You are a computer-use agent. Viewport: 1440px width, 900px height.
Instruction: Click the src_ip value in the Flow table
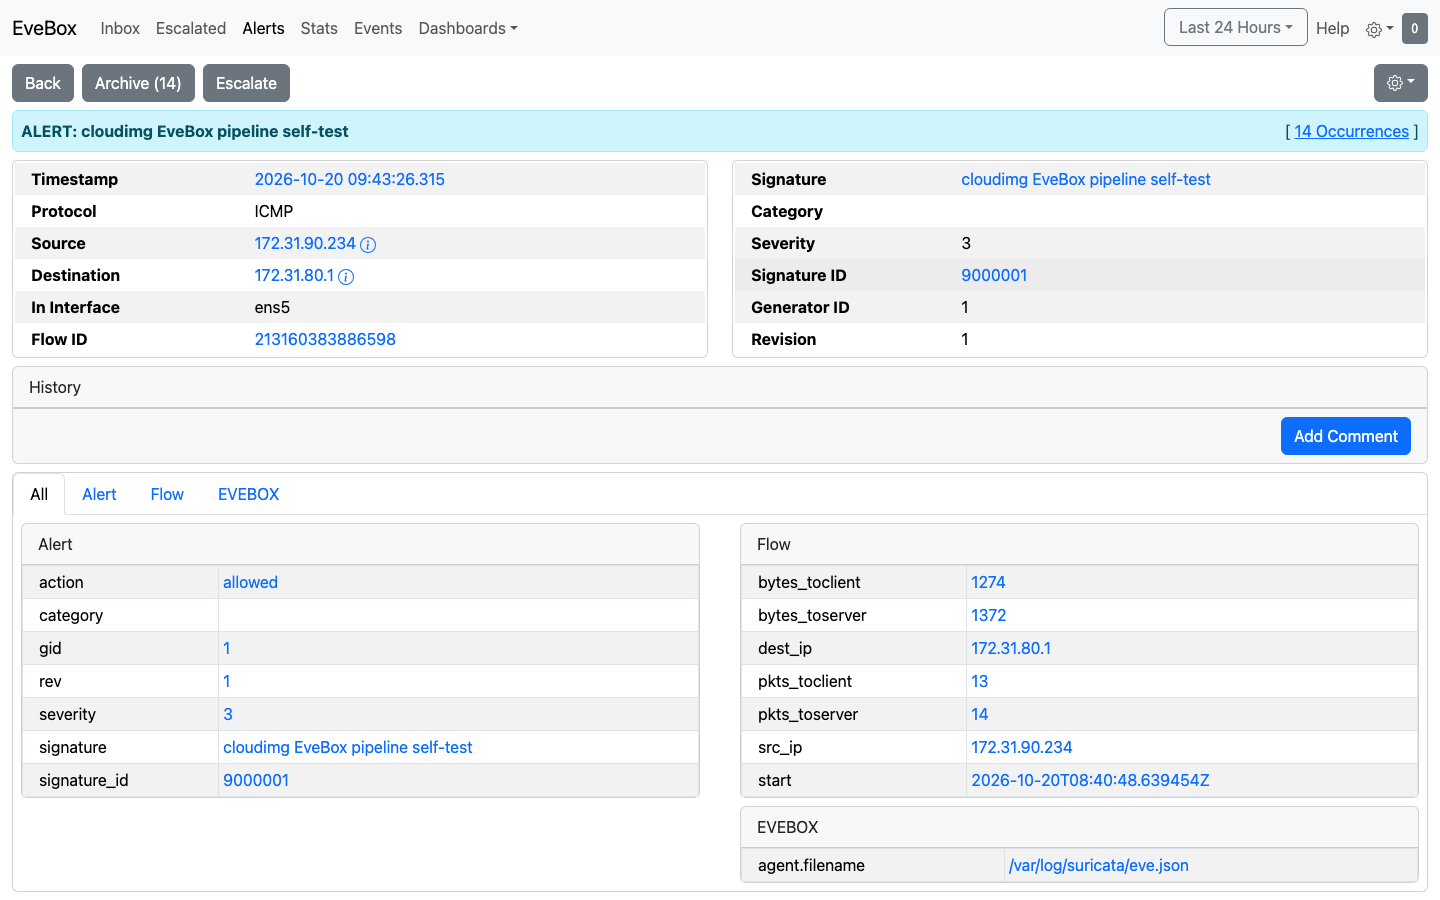pos(1022,747)
